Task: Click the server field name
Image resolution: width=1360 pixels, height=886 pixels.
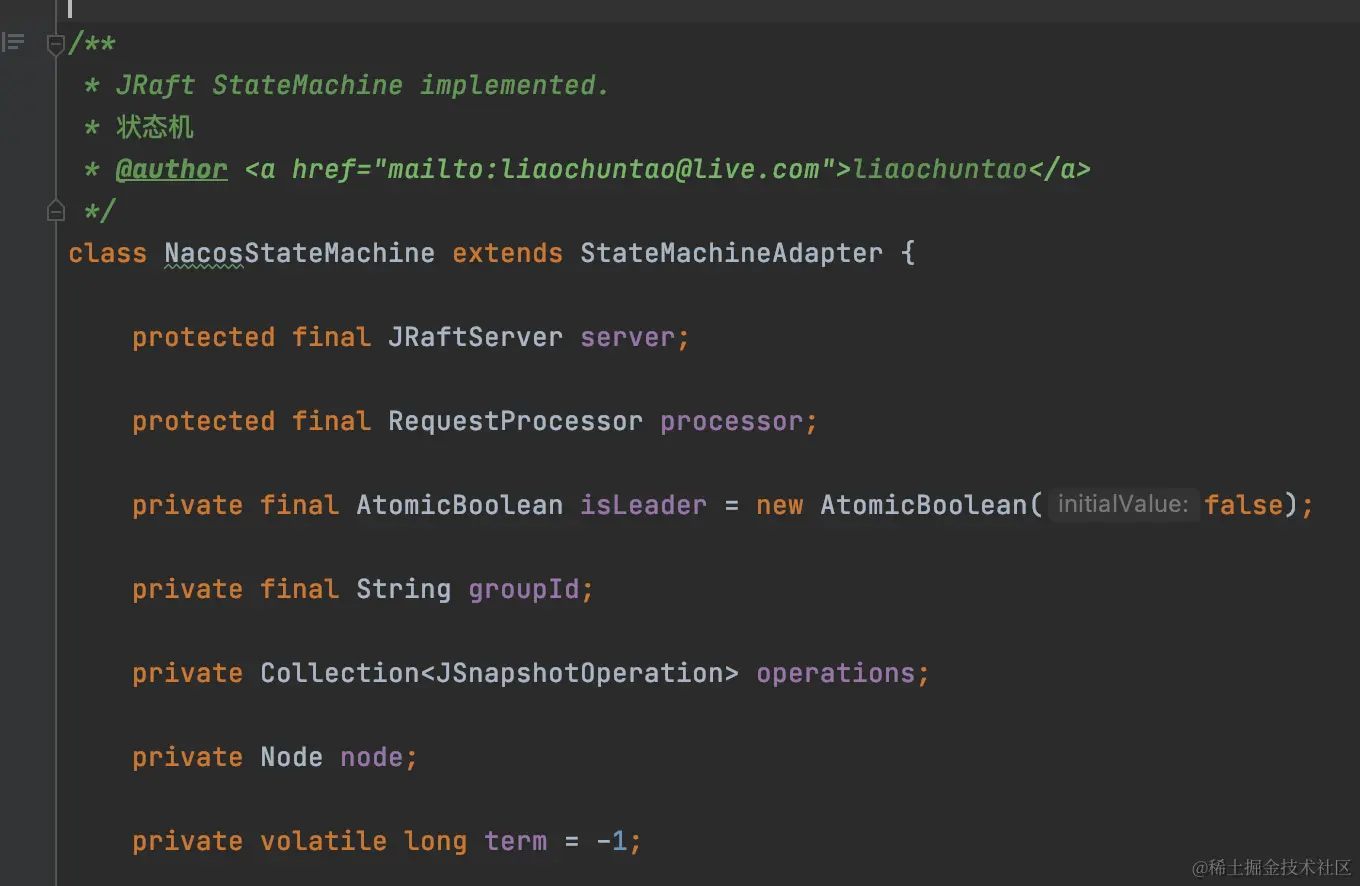Action: click(627, 337)
